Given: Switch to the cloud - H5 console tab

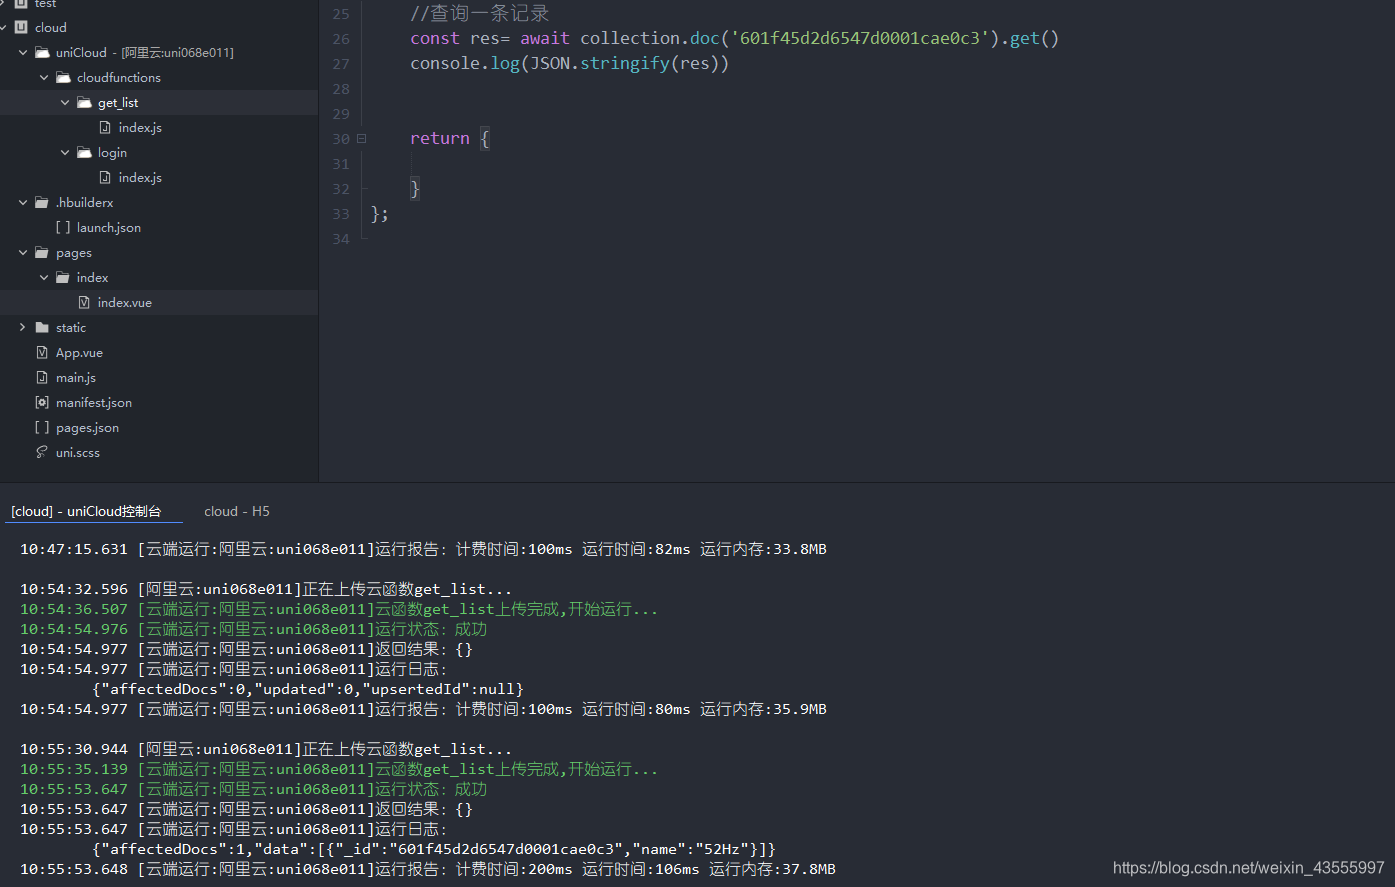Looking at the screenshot, I should [237, 511].
